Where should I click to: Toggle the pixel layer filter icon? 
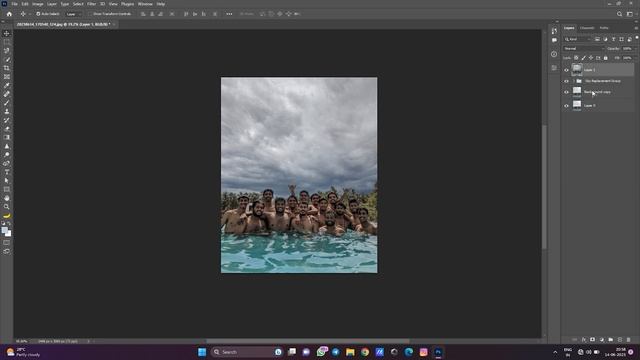pyautogui.click(x=597, y=39)
